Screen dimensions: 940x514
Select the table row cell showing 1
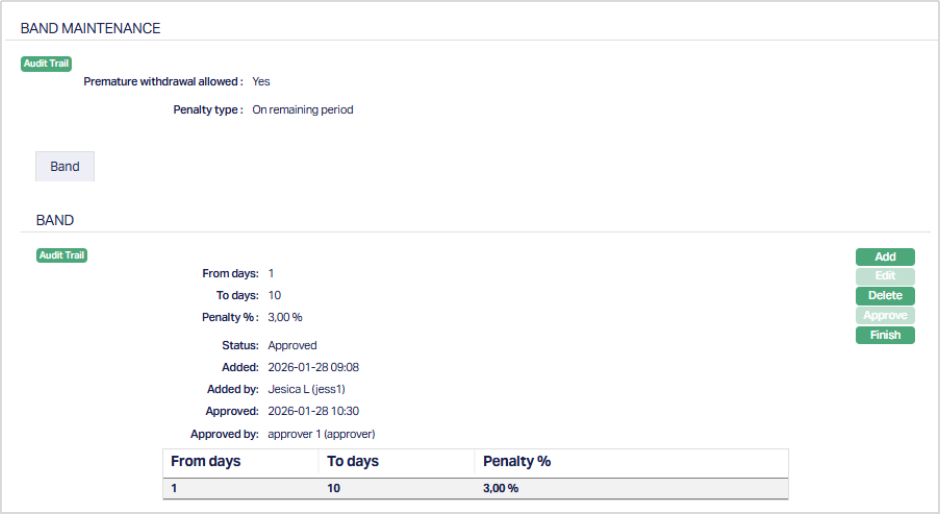point(175,488)
